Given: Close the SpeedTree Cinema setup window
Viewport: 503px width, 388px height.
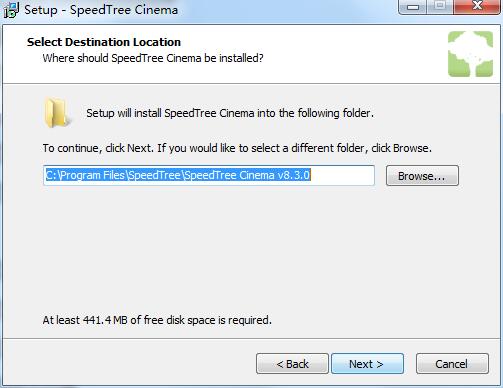Looking at the screenshot, I should pos(477,7).
